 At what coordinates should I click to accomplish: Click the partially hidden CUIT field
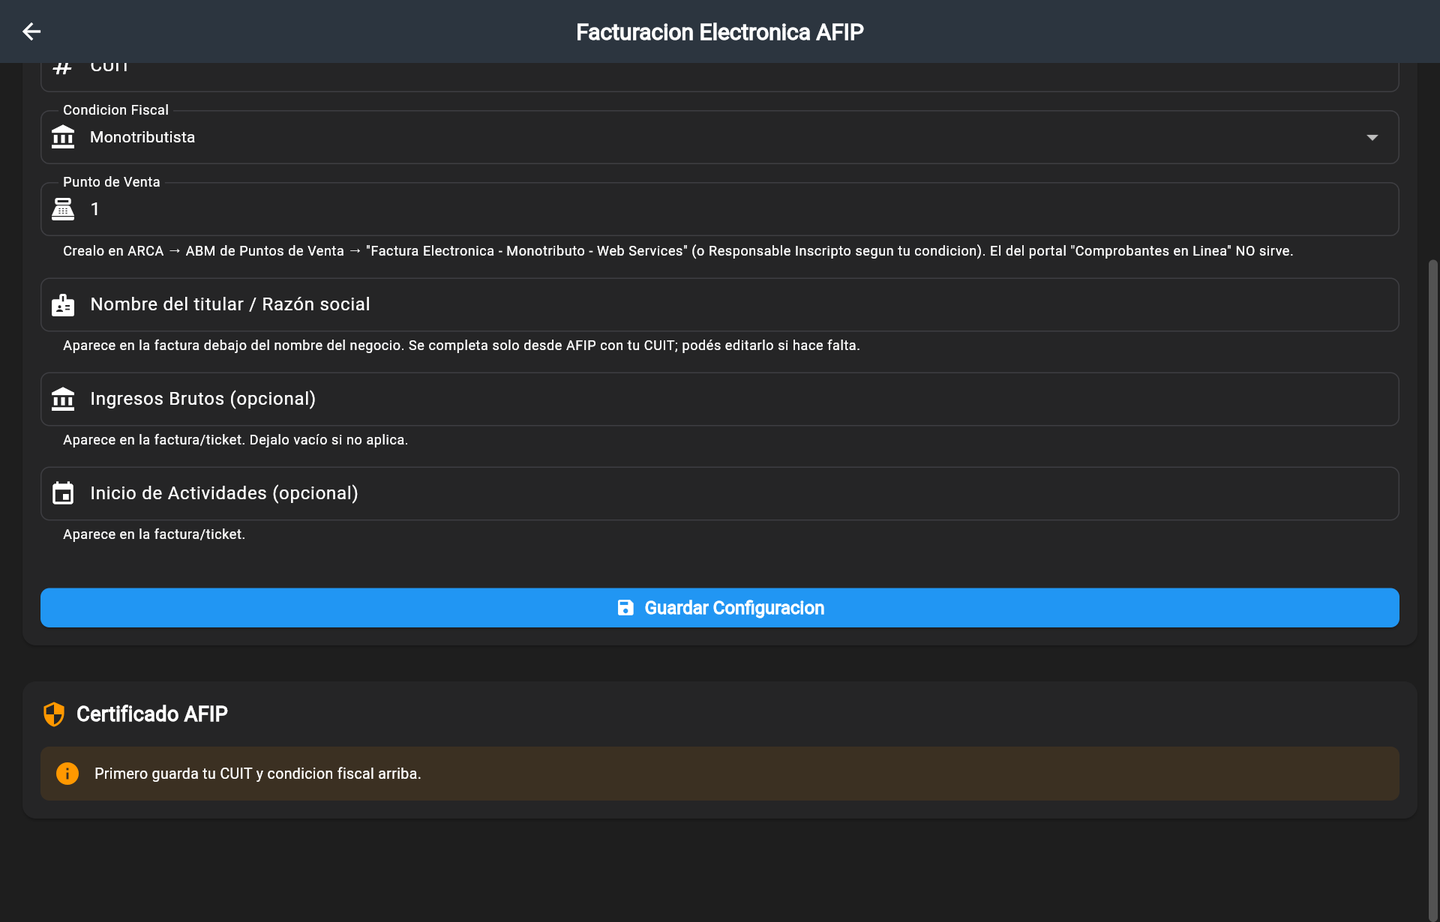pos(720,77)
